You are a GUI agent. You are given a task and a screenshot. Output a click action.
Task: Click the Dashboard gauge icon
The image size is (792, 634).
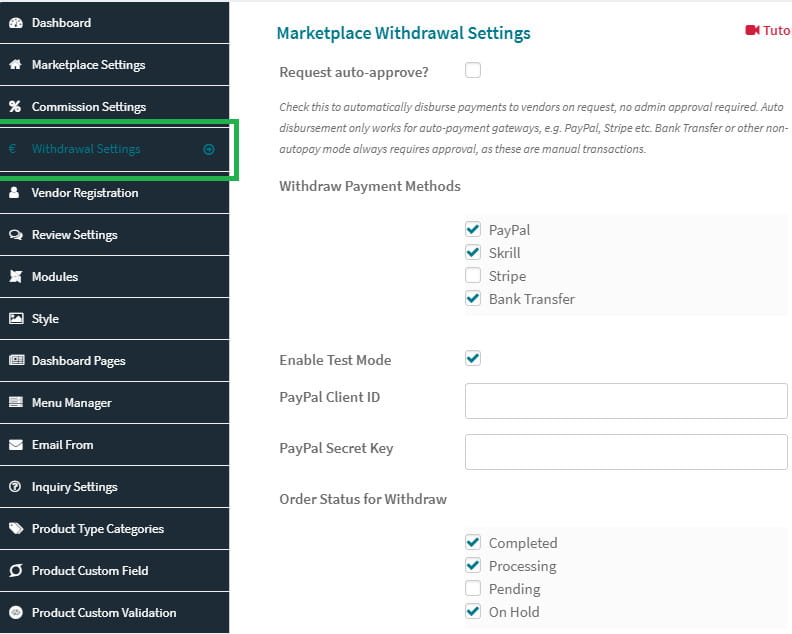[x=16, y=23]
